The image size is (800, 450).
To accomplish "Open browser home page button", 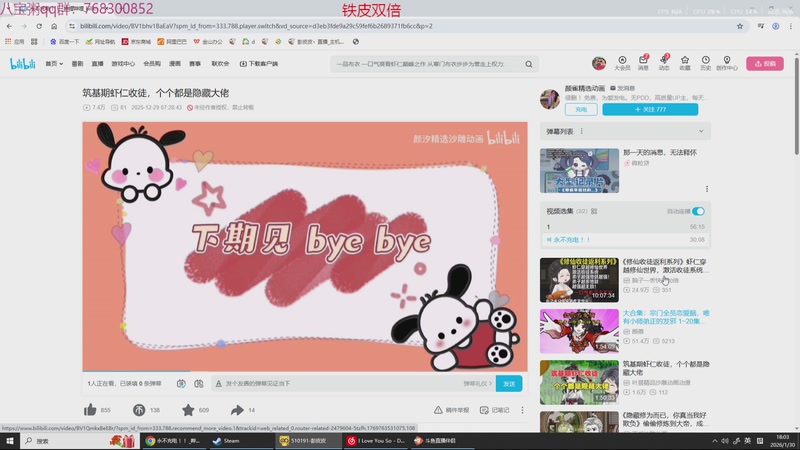I will pos(54,26).
